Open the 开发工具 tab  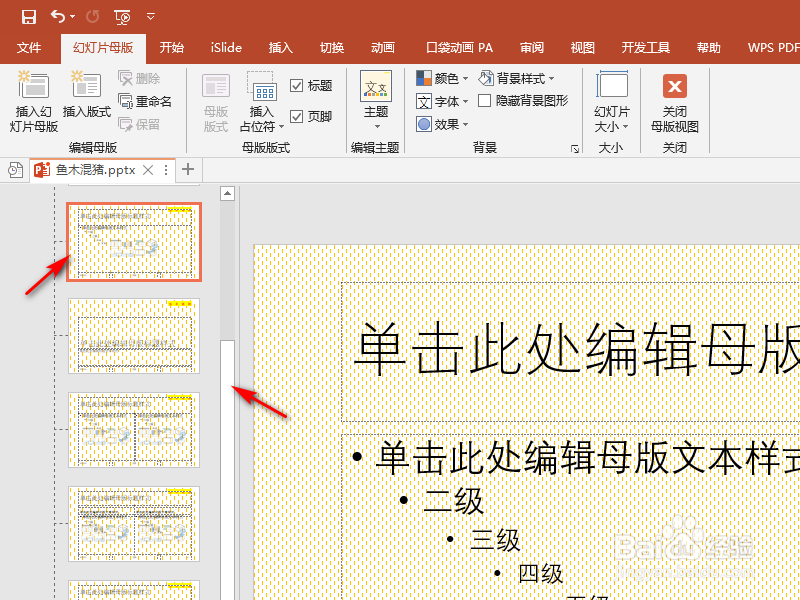(x=645, y=48)
